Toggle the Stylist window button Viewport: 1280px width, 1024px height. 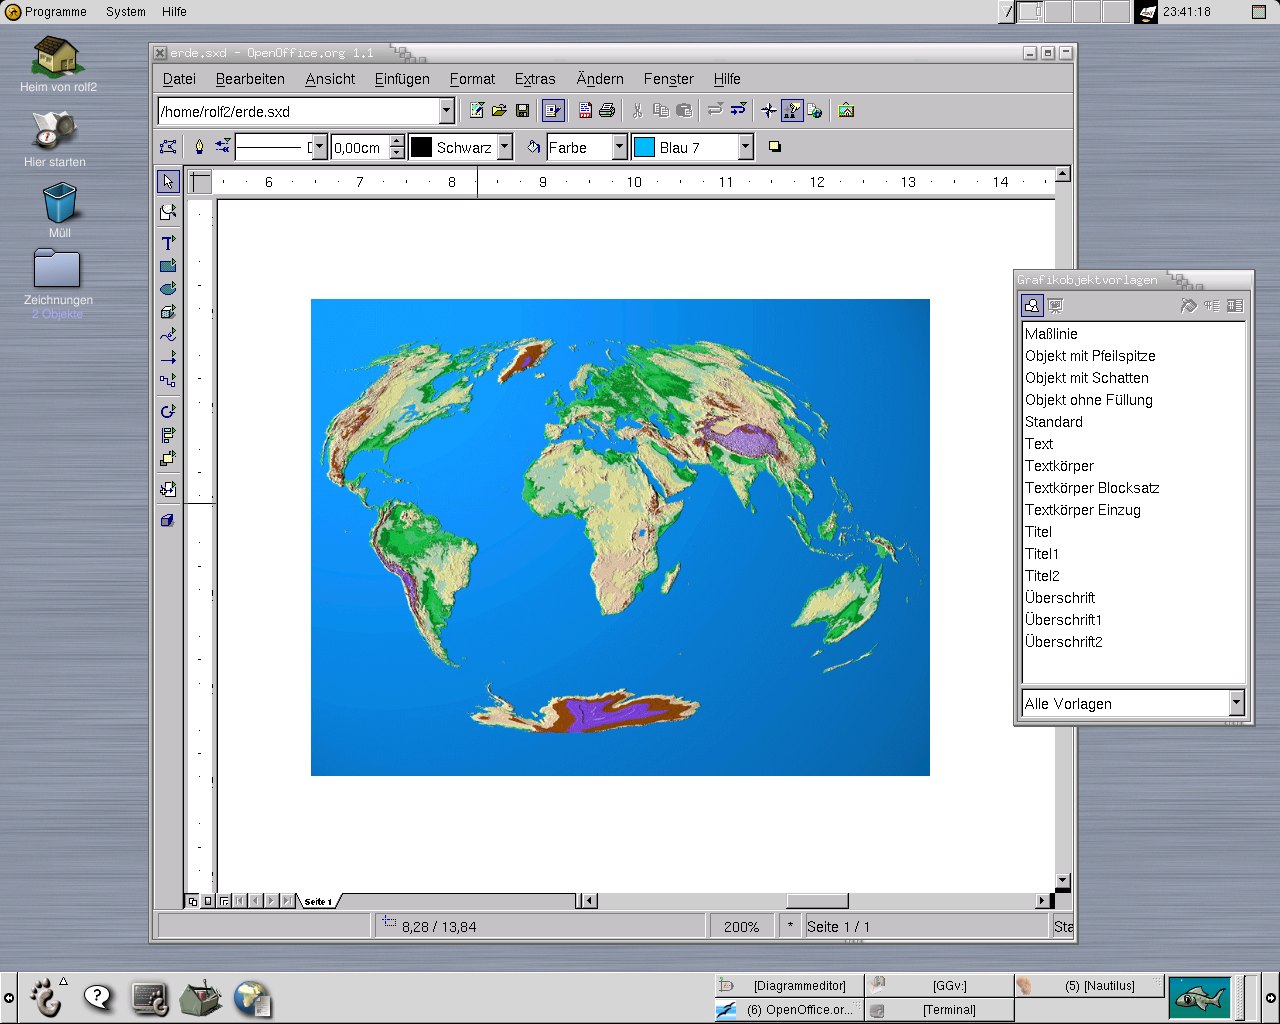(x=791, y=111)
